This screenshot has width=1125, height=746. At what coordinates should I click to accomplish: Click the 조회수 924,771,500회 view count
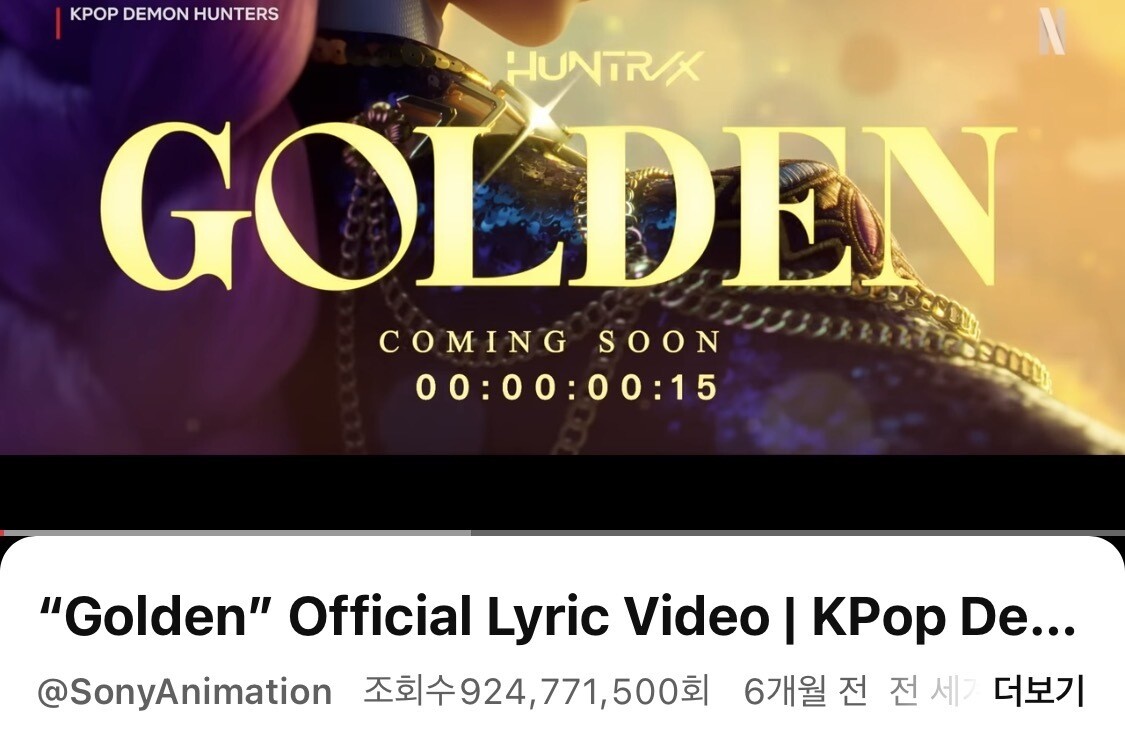[536, 691]
